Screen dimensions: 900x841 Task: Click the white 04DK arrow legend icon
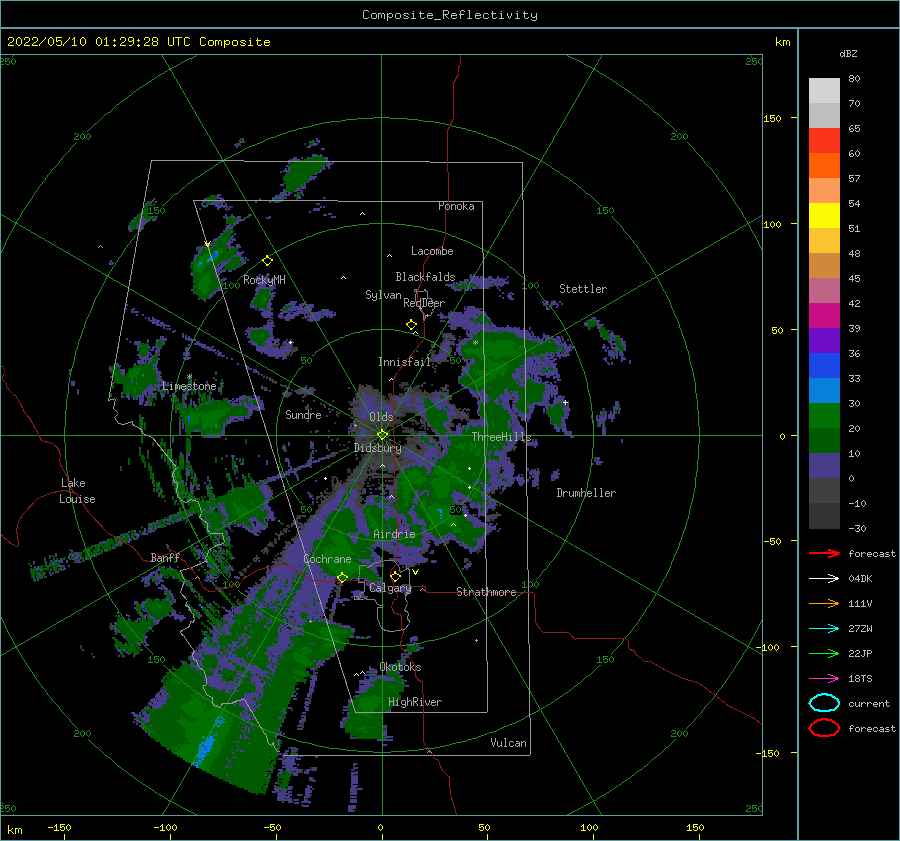click(824, 579)
